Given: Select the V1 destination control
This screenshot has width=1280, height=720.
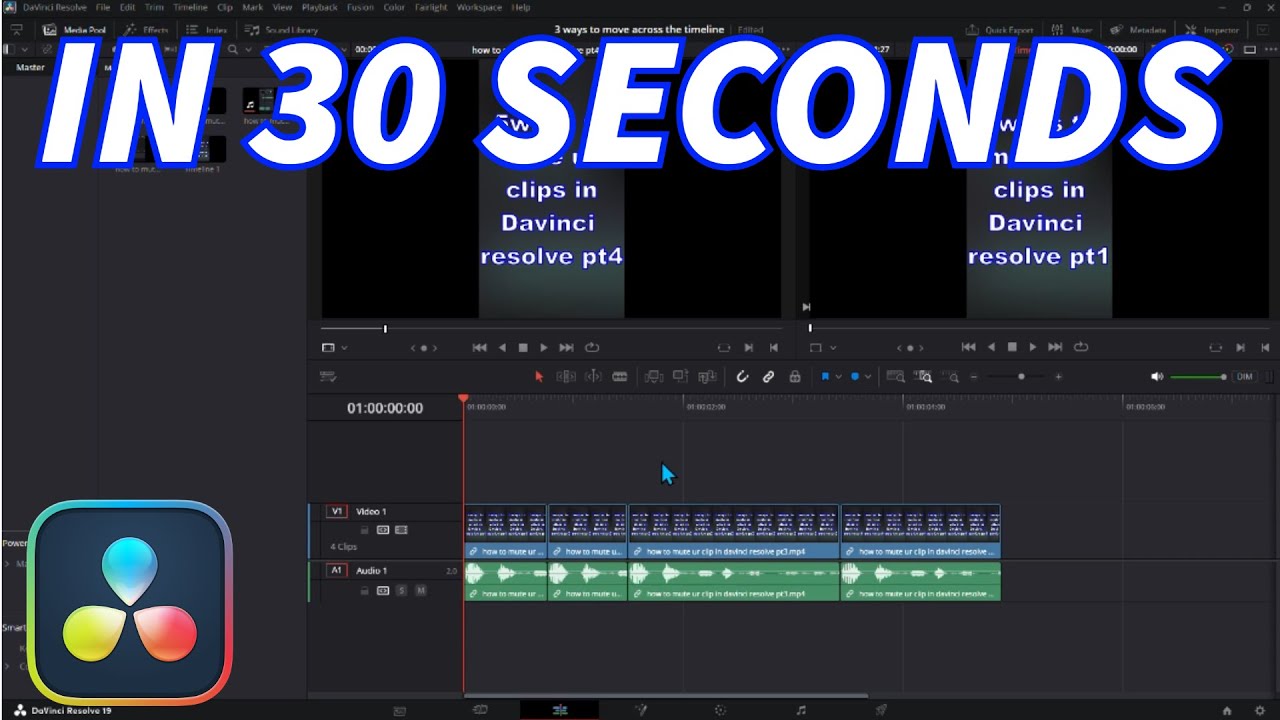Looking at the screenshot, I should 337,511.
